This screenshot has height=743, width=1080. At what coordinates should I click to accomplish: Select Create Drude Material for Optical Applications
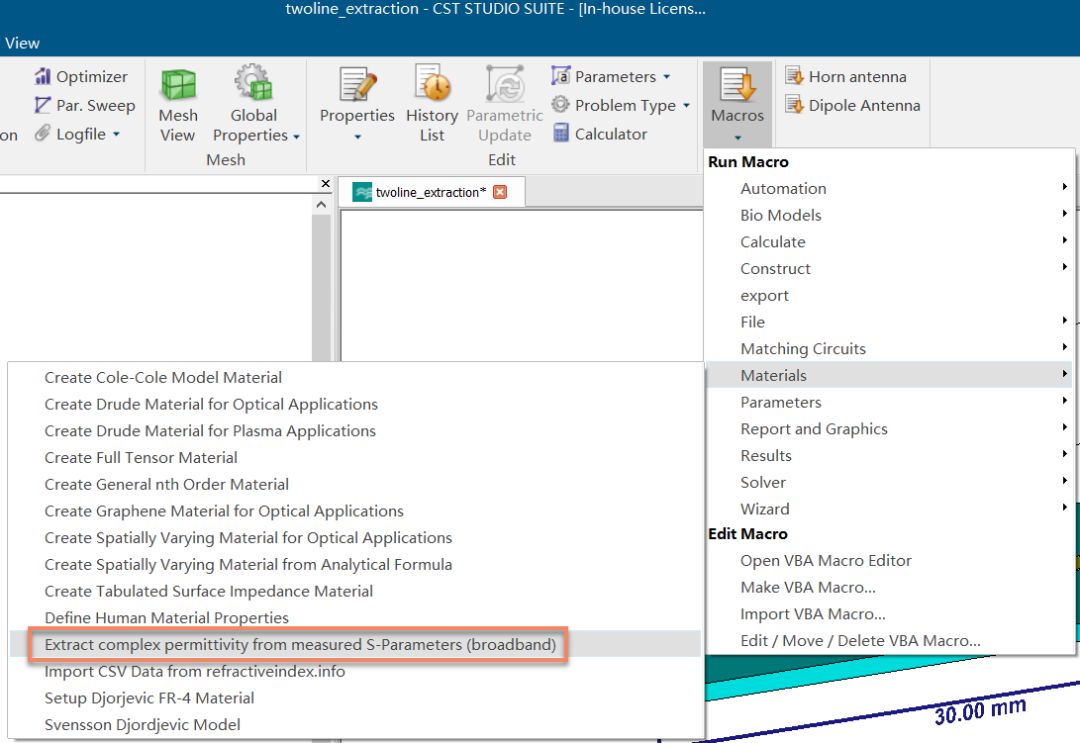(355, 404)
